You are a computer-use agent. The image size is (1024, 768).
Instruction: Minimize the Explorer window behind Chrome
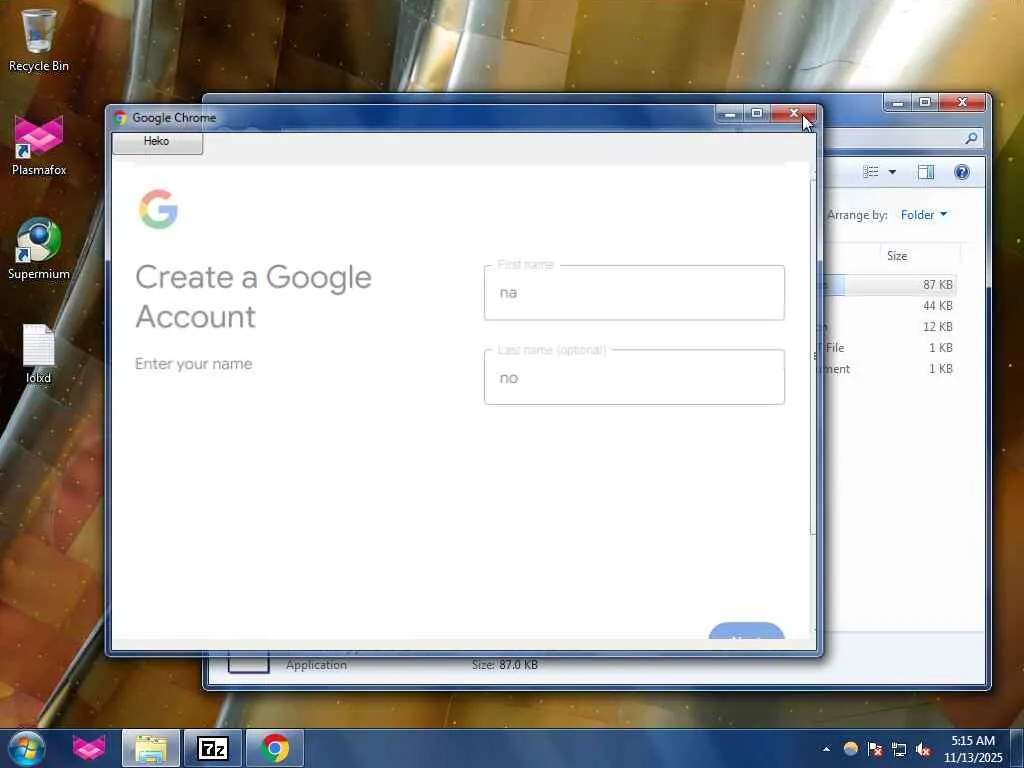(x=899, y=103)
